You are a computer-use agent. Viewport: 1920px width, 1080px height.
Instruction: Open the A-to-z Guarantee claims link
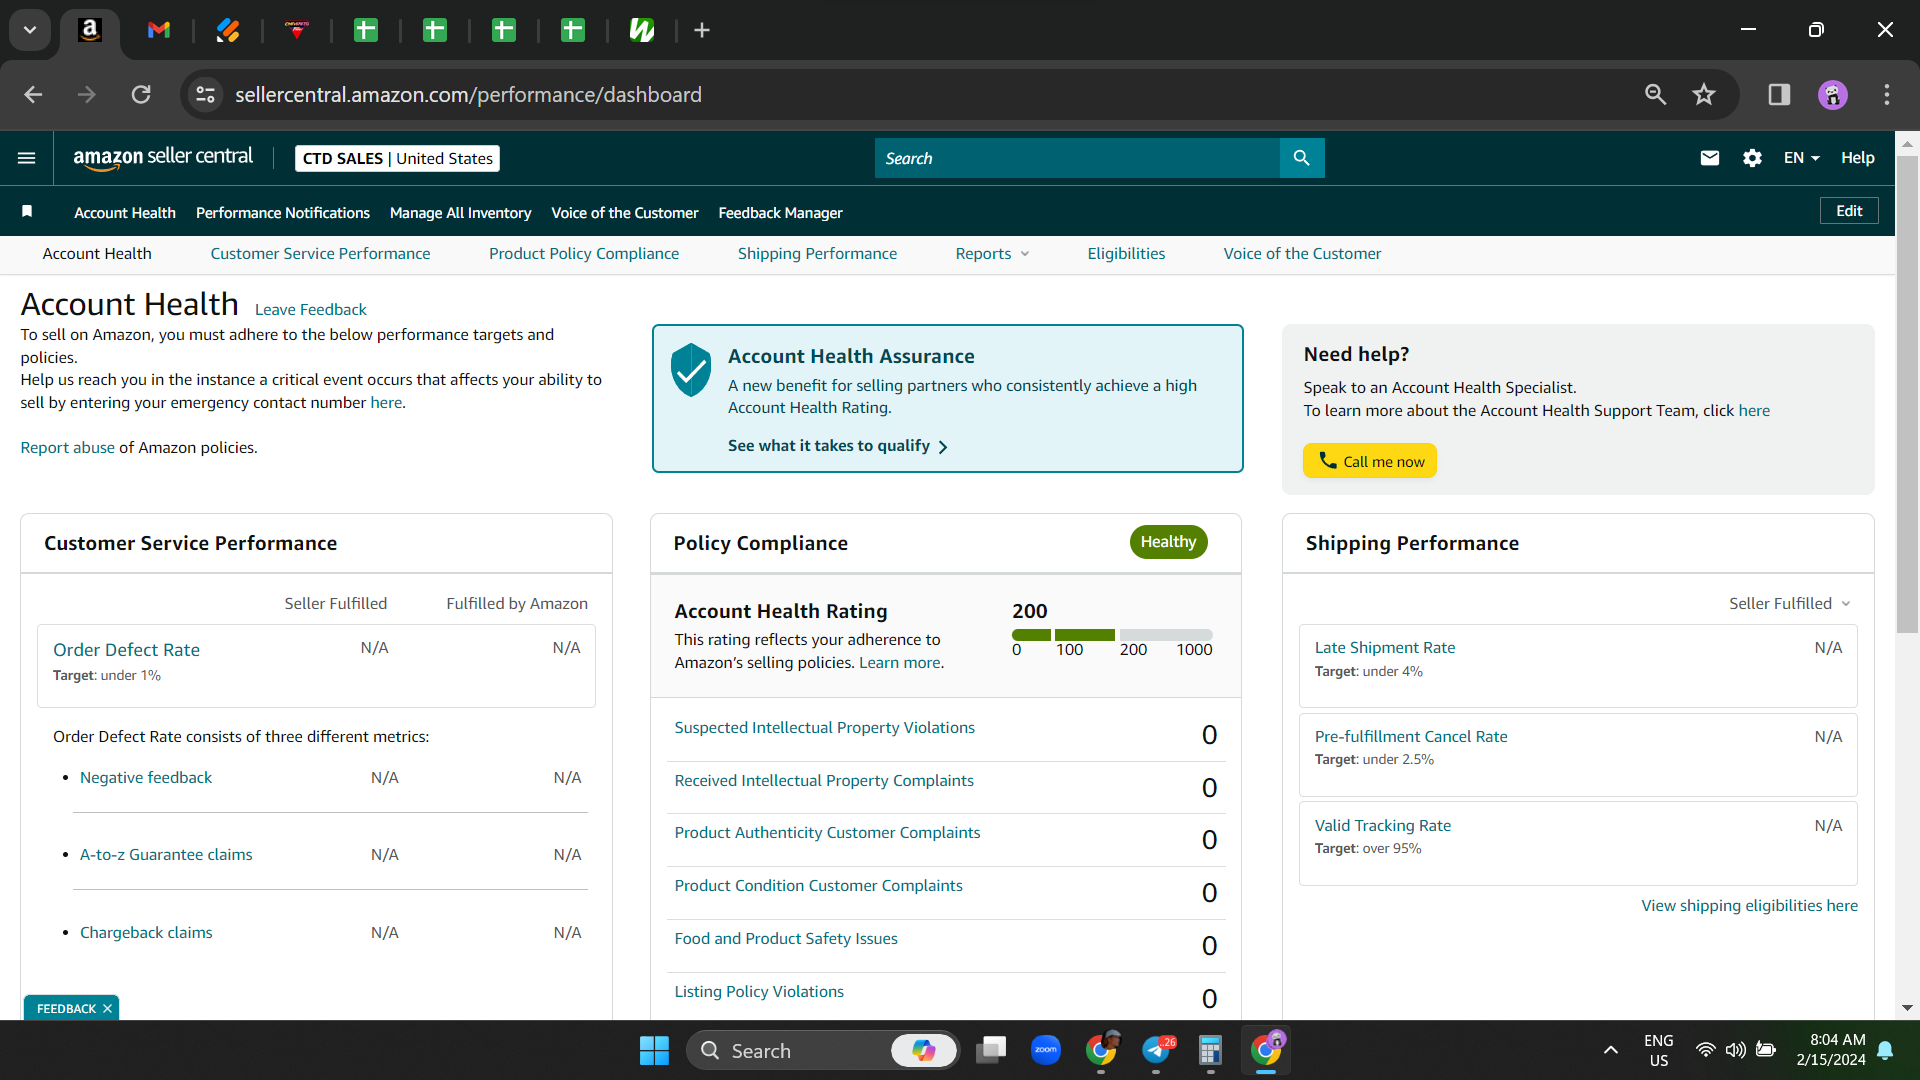pyautogui.click(x=166, y=855)
